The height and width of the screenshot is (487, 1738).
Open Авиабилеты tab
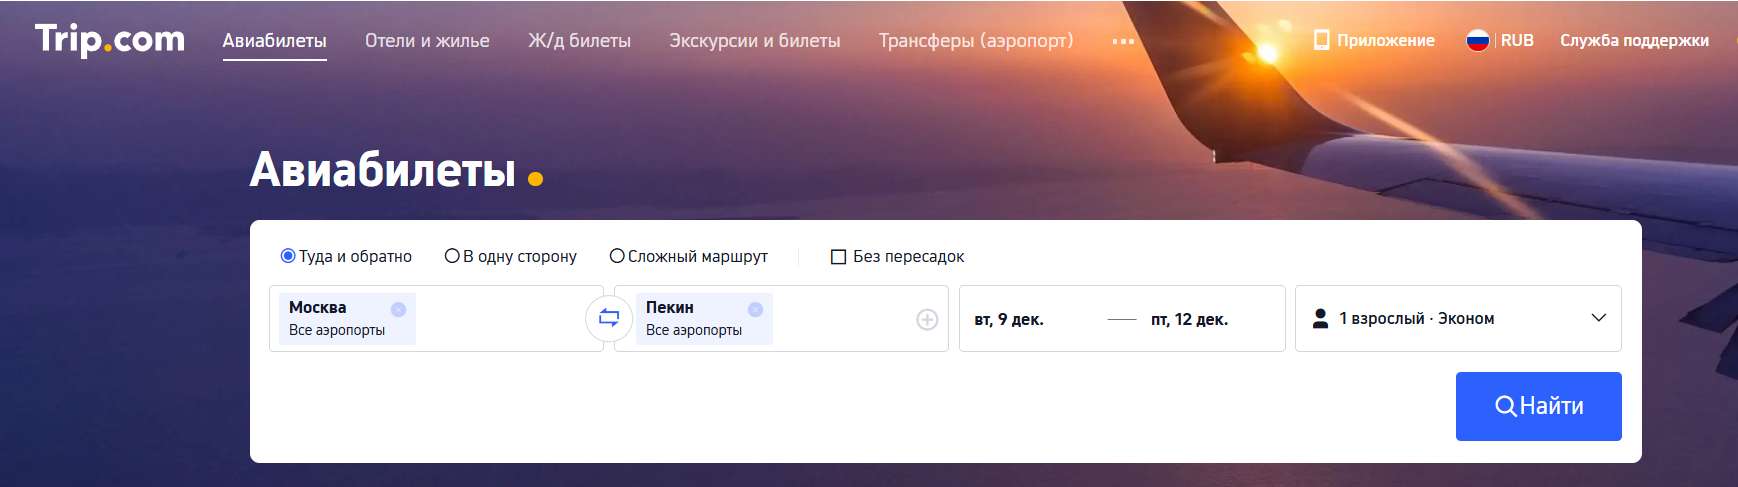click(274, 41)
